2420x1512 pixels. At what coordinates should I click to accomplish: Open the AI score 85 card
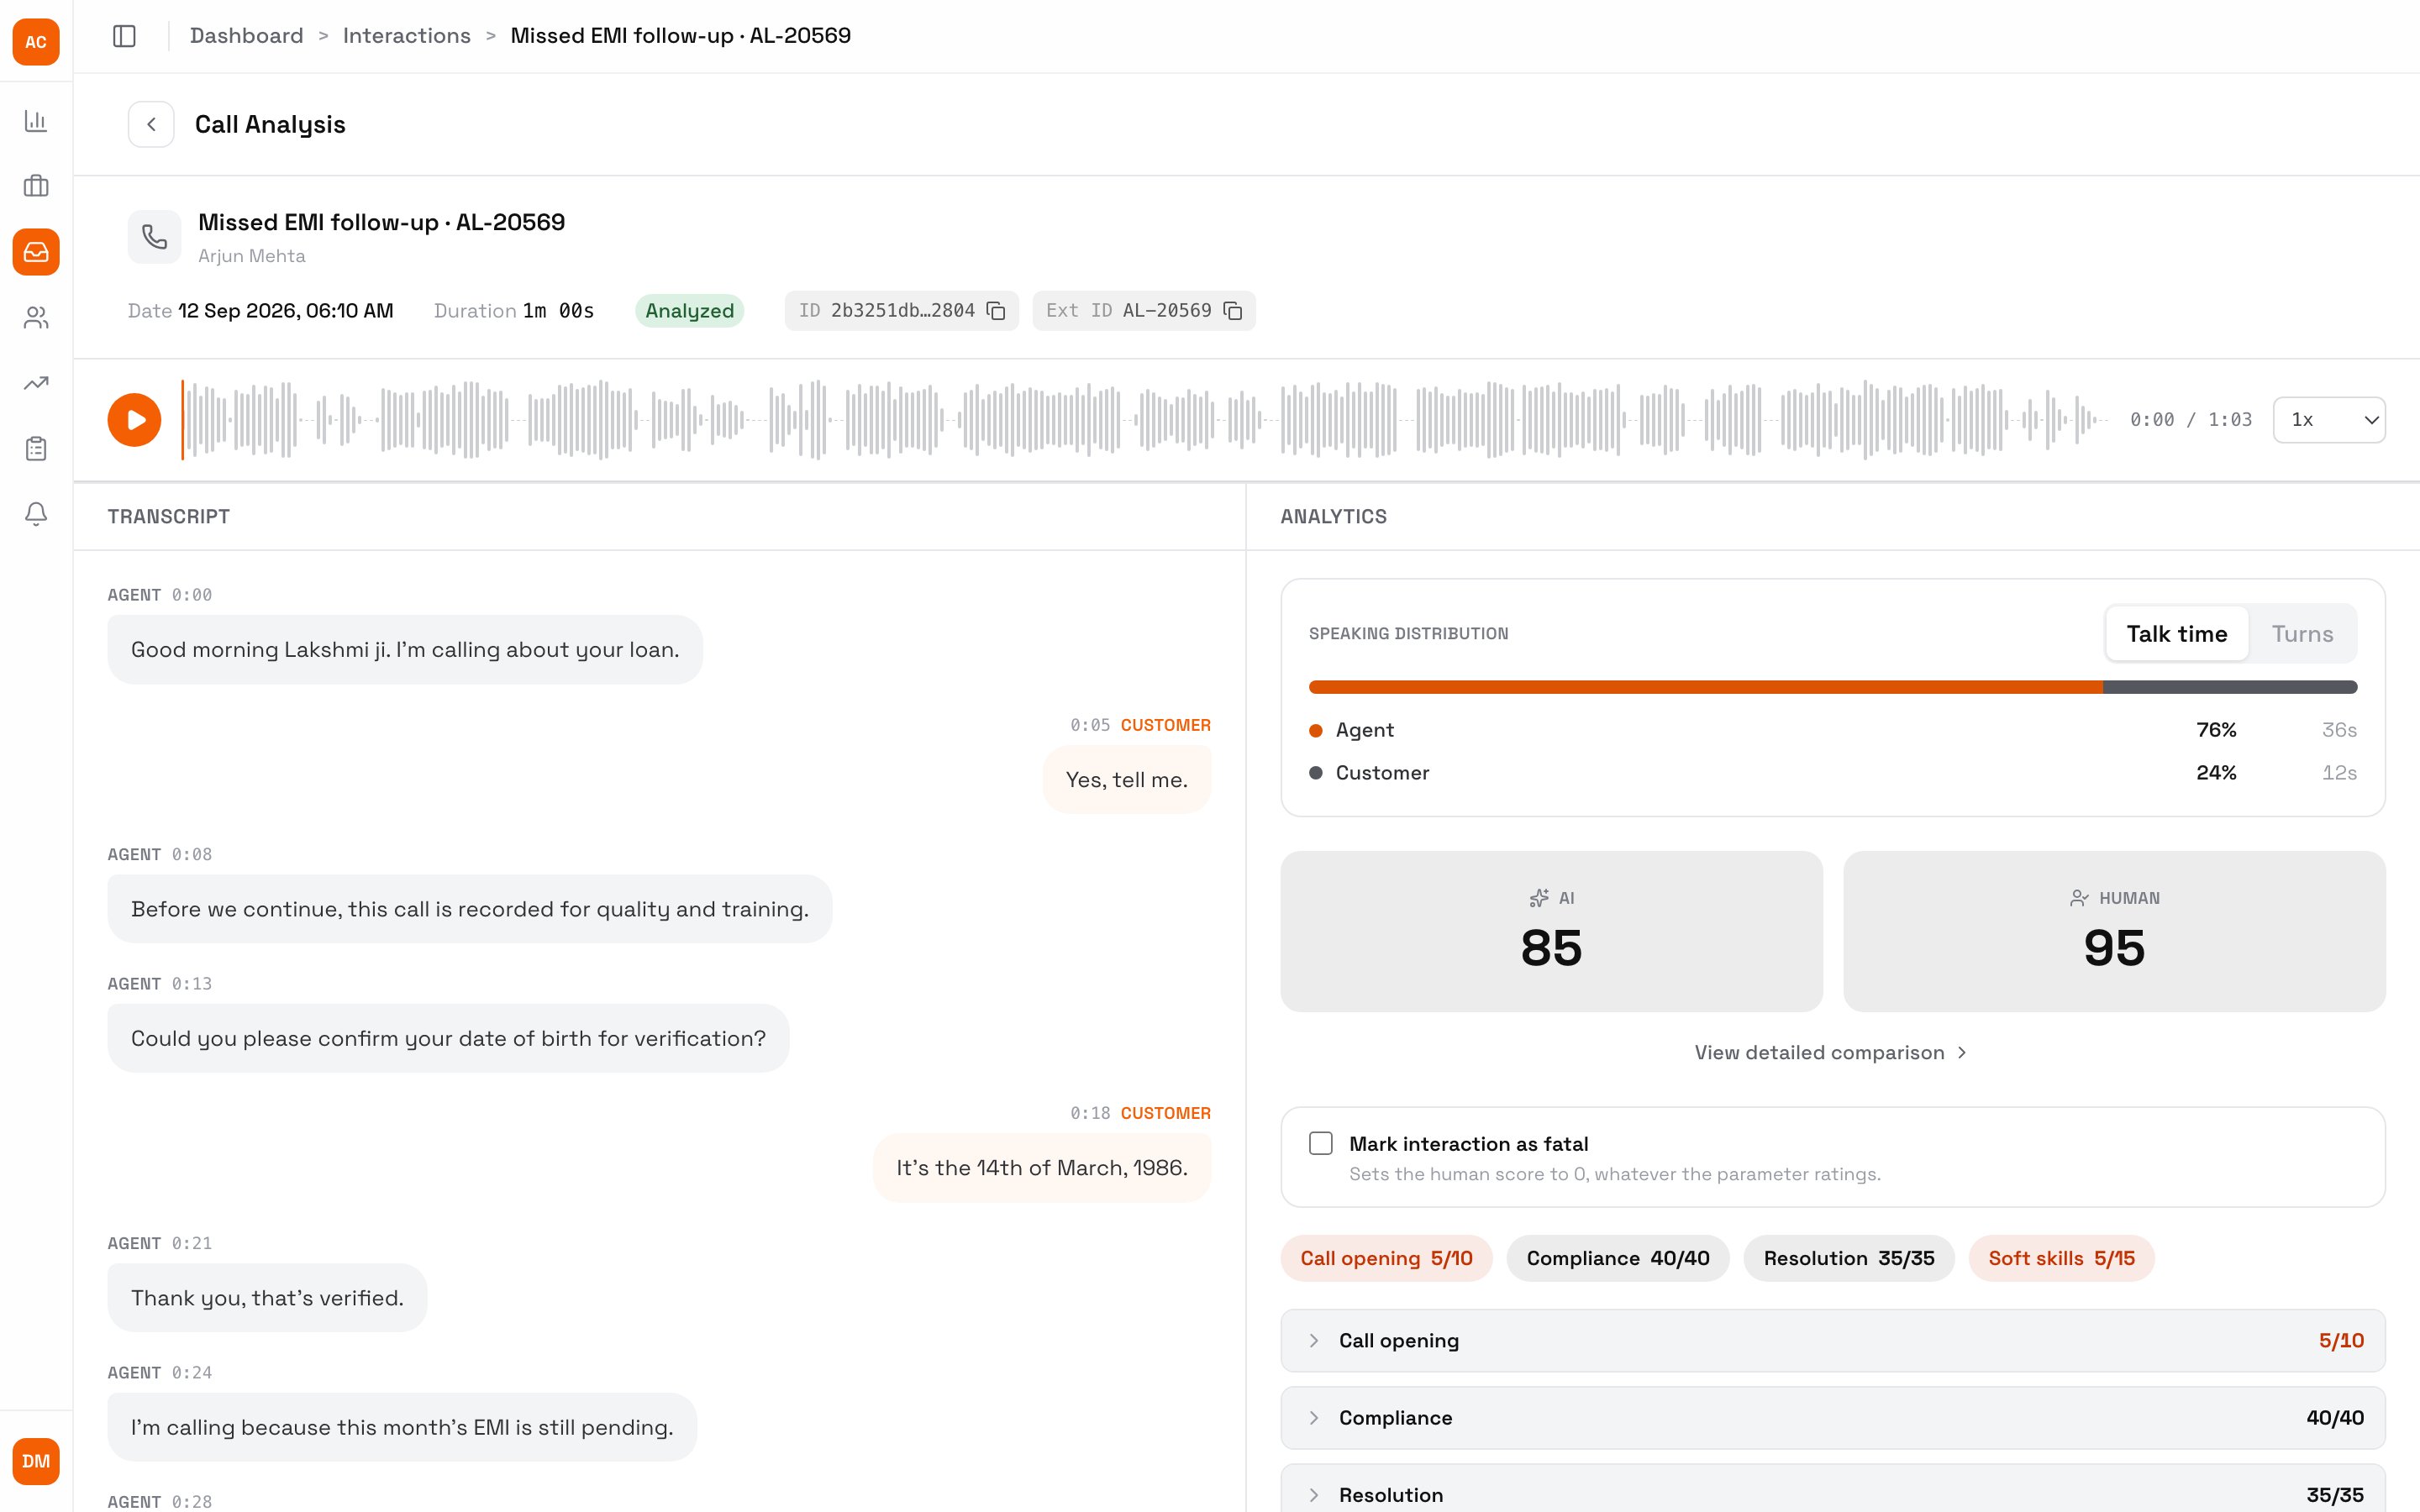(x=1551, y=931)
